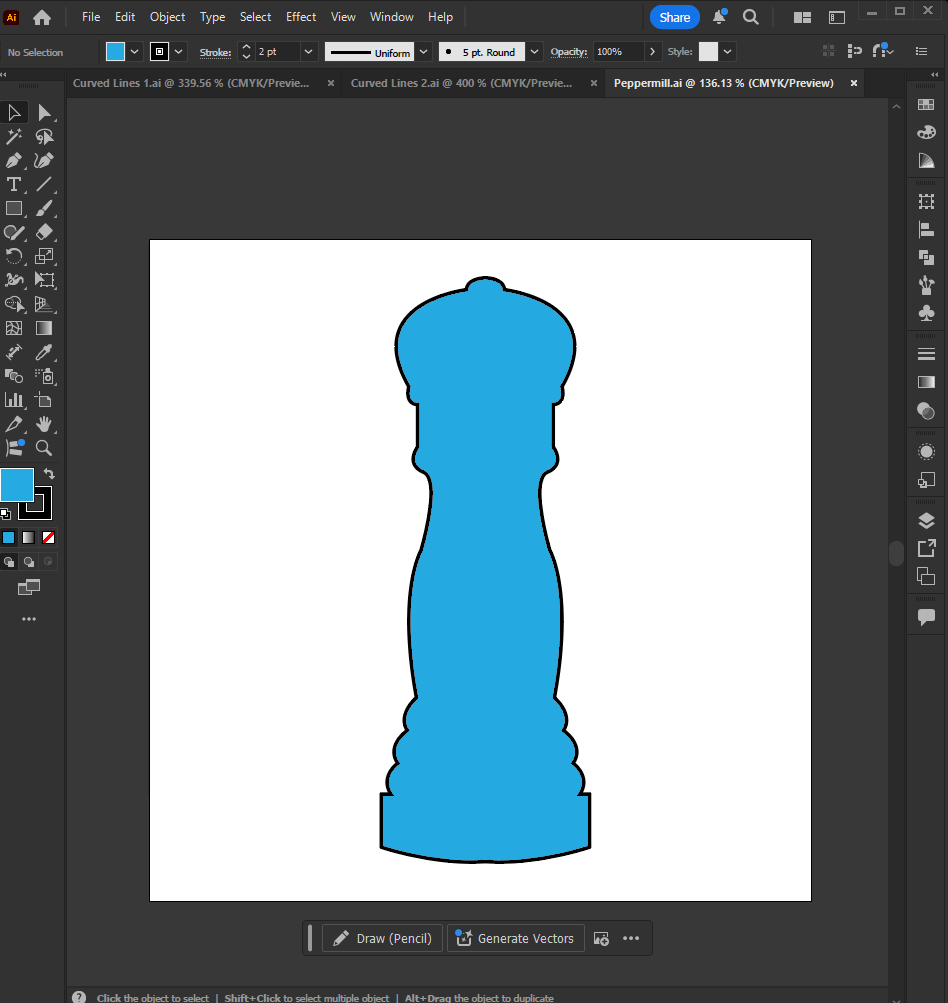Image resolution: width=948 pixels, height=1003 pixels.
Task: Click the Share button
Action: [x=675, y=17]
